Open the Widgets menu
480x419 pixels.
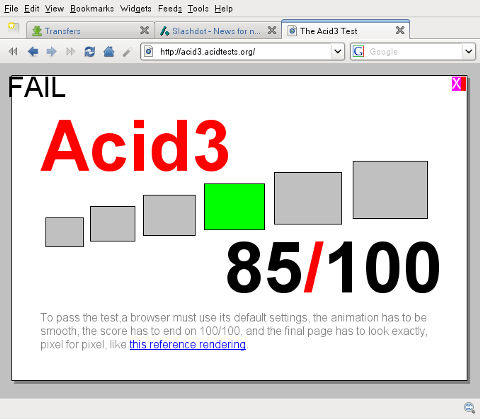pyautogui.click(x=136, y=9)
